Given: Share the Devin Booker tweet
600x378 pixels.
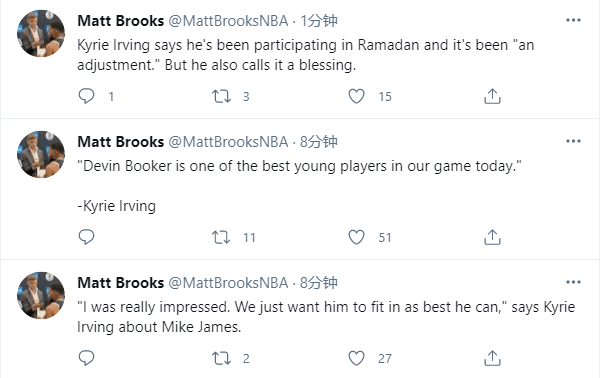Looking at the screenshot, I should 492,237.
